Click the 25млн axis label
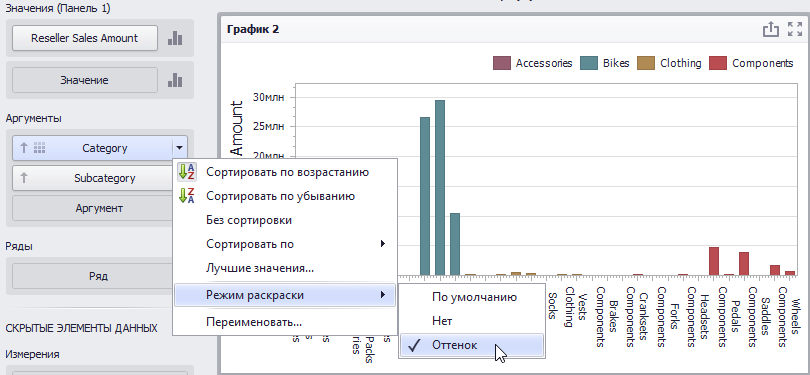Viewport: 810px width, 375px height. point(269,127)
